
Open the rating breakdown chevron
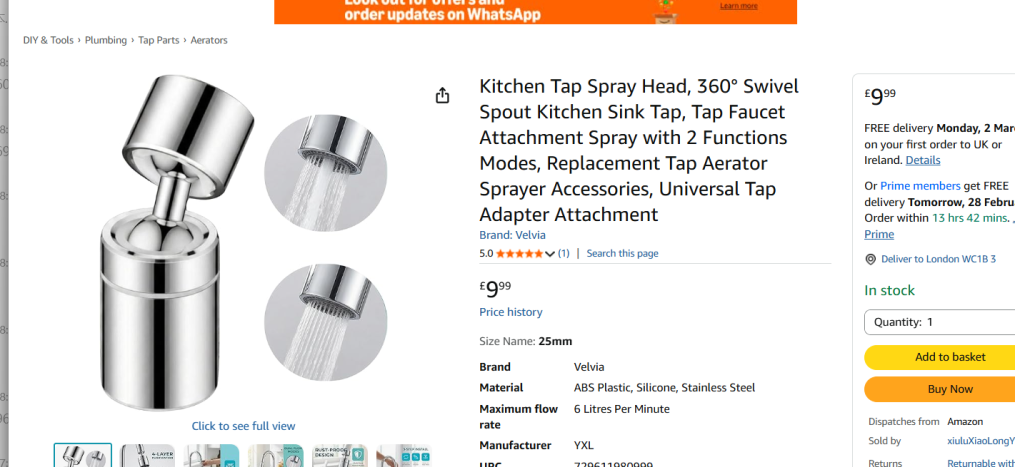(x=550, y=254)
